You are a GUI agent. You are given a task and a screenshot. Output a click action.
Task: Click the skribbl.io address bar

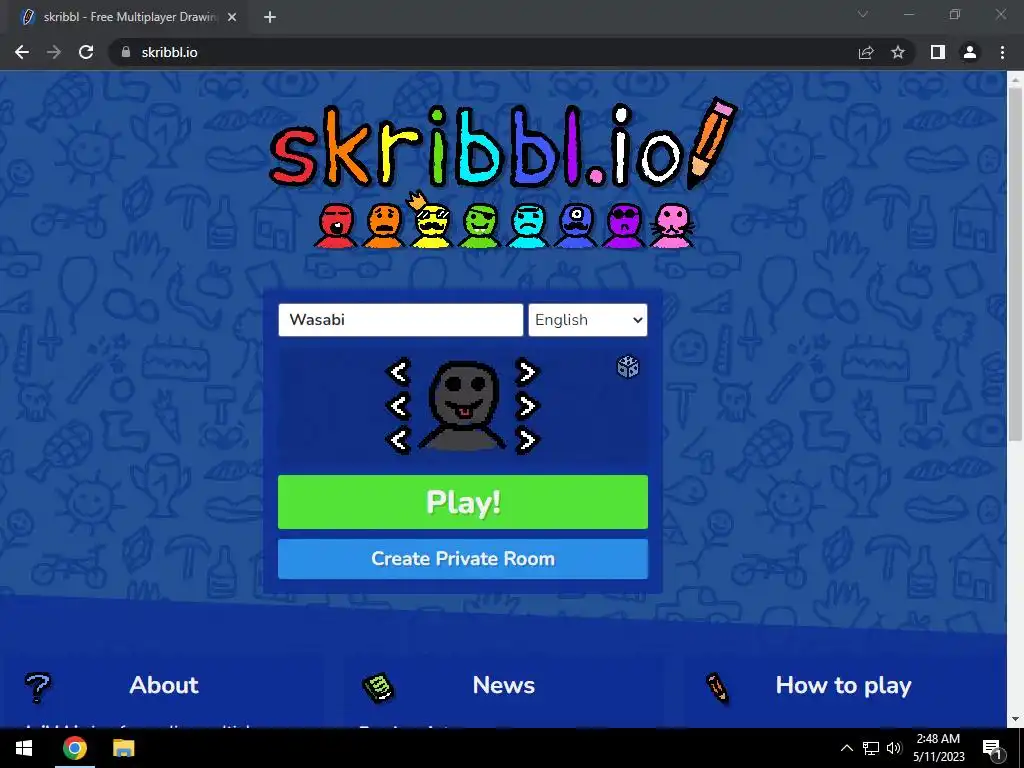(483, 52)
